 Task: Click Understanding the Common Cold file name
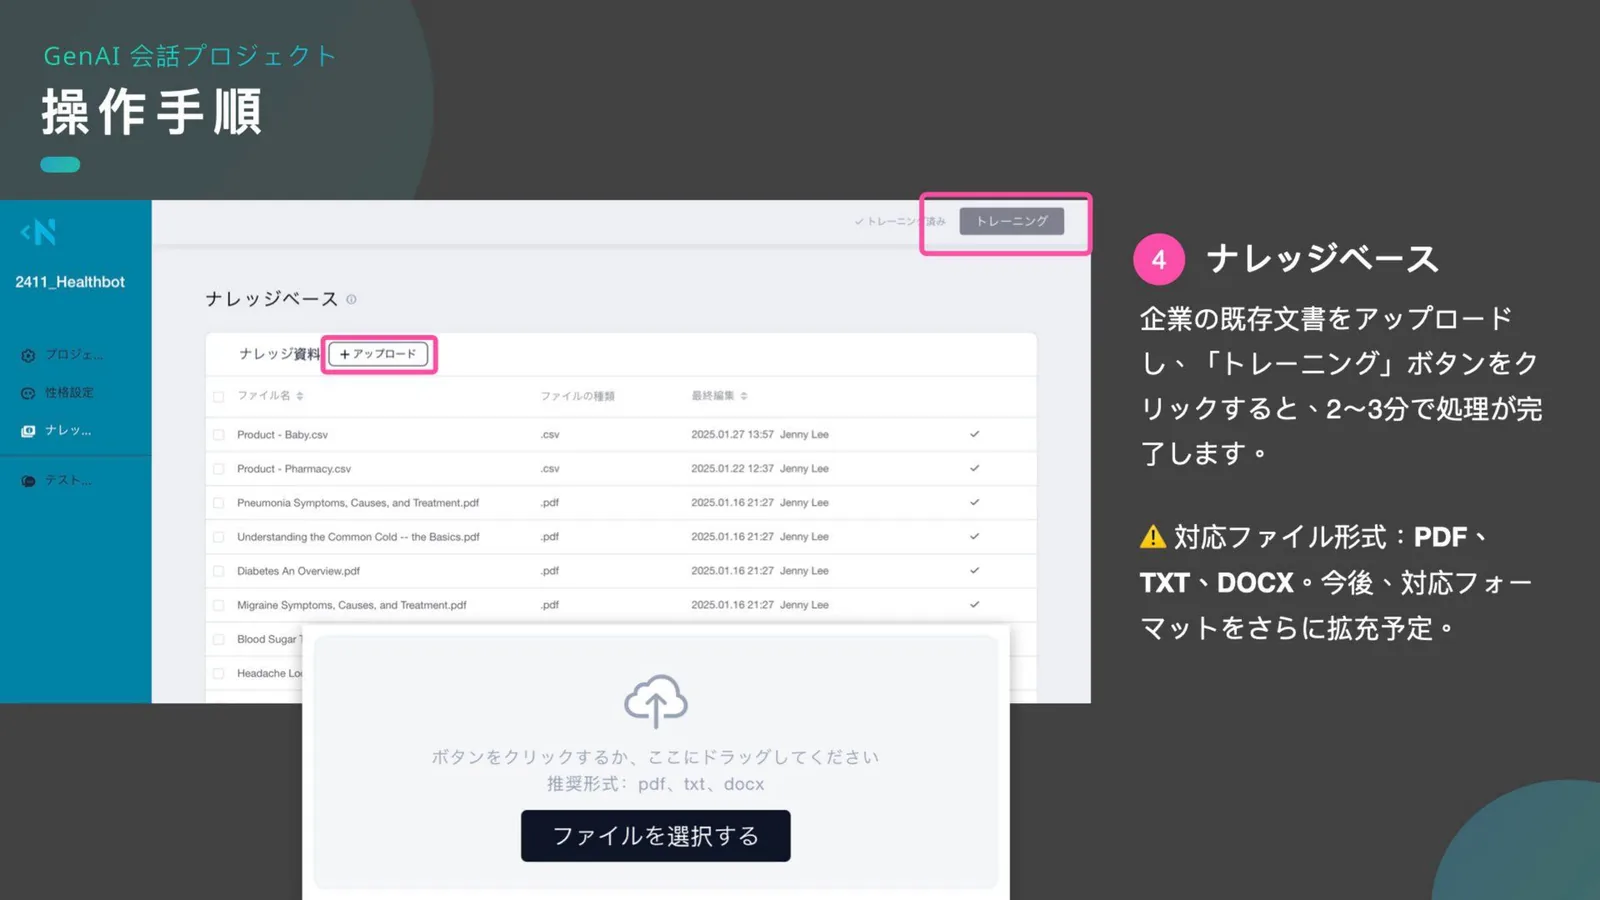click(358, 537)
